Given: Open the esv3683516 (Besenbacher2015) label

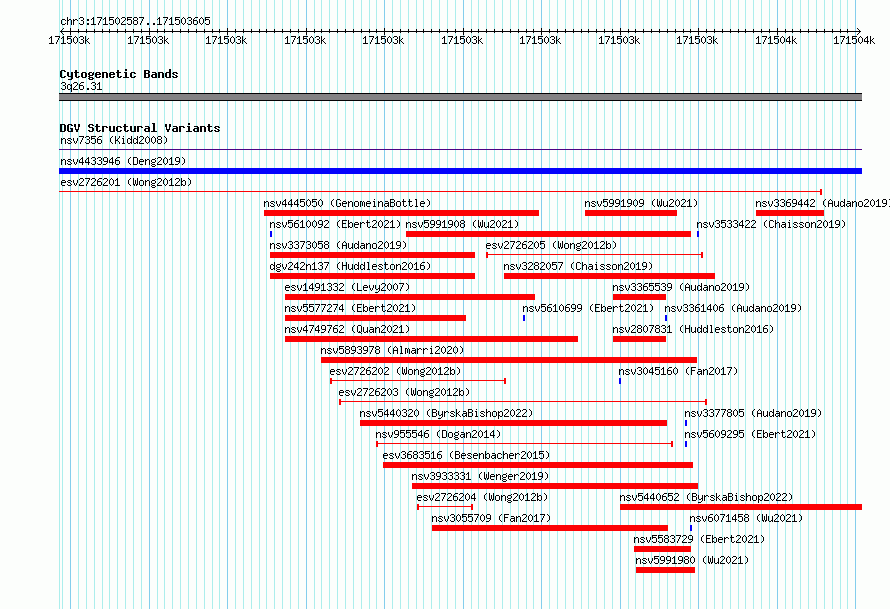Looking at the screenshot, I should 466,455.
